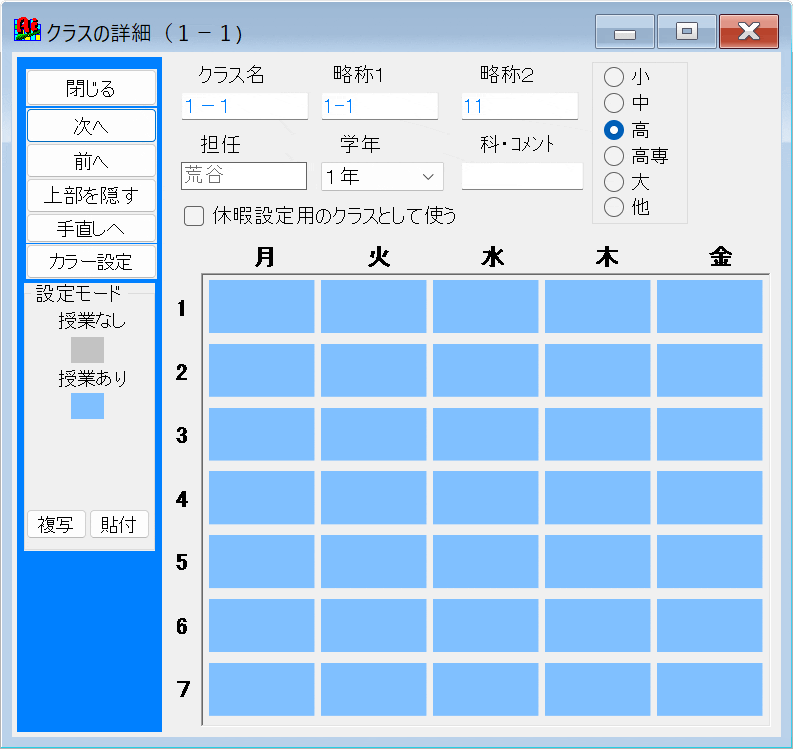Click the 月 column header
This screenshot has width=793, height=749.
click(x=265, y=257)
